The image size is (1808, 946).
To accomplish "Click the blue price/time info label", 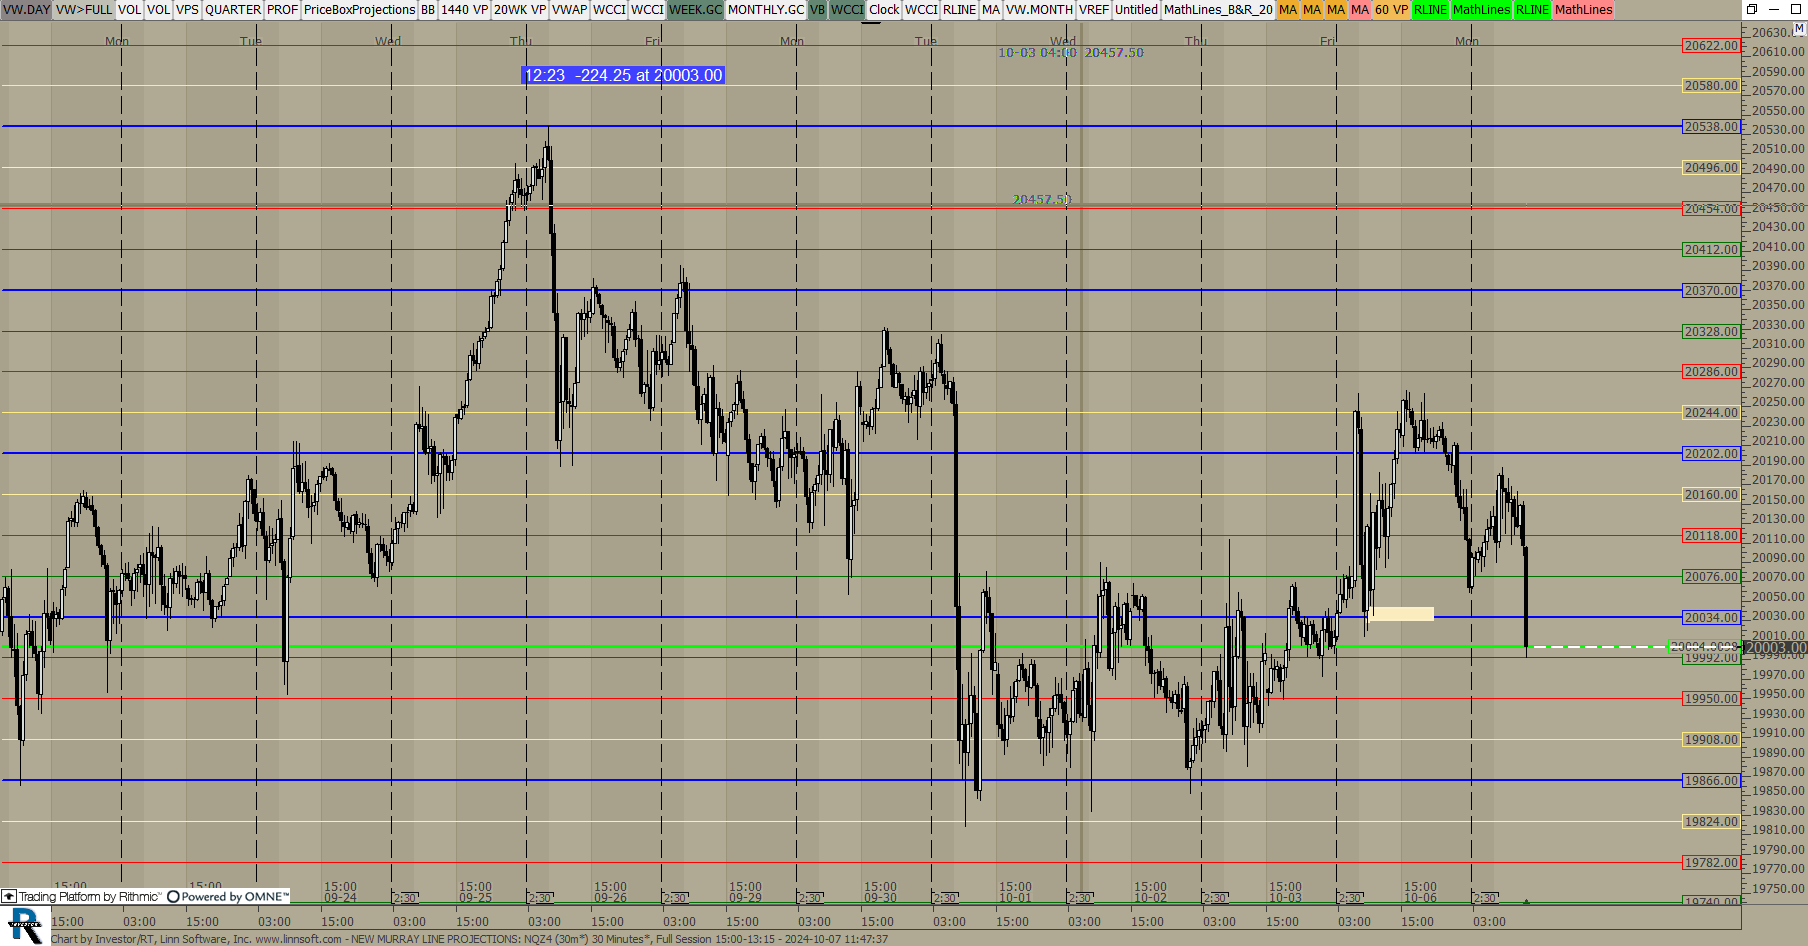I will coord(623,75).
